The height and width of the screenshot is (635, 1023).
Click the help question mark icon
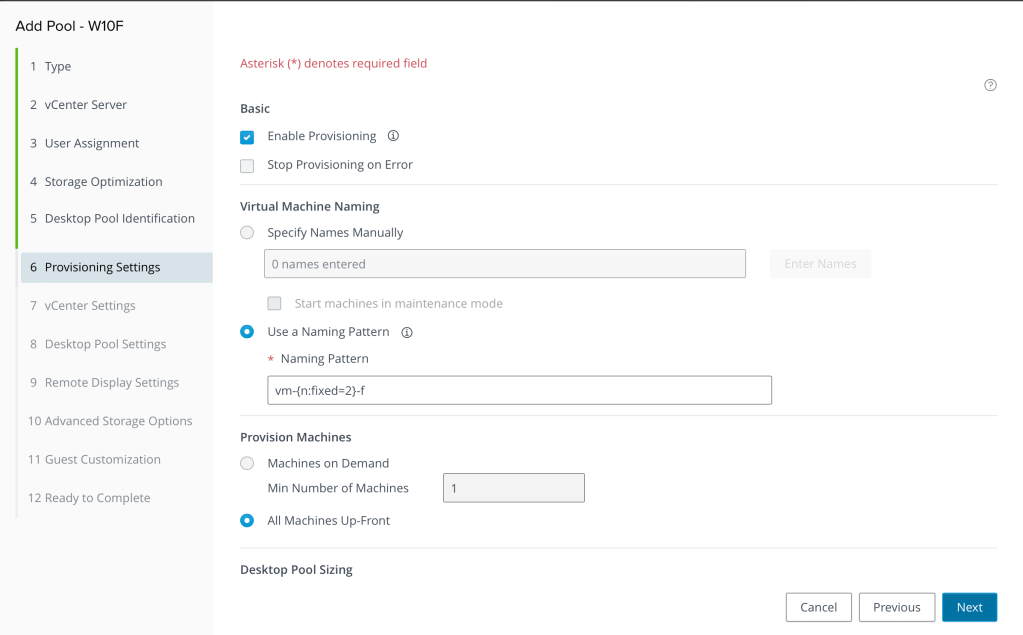click(990, 86)
